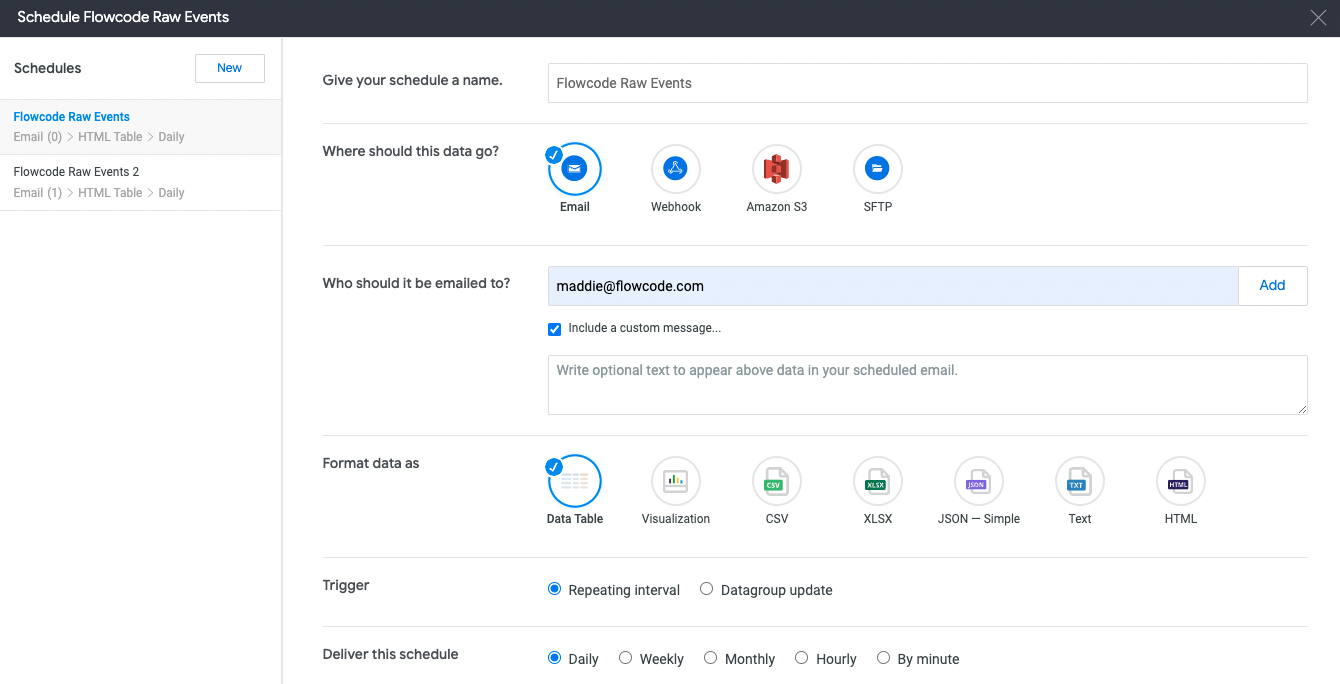This screenshot has height=684, width=1340.
Task: Select HTML file format icon
Action: 1181,481
